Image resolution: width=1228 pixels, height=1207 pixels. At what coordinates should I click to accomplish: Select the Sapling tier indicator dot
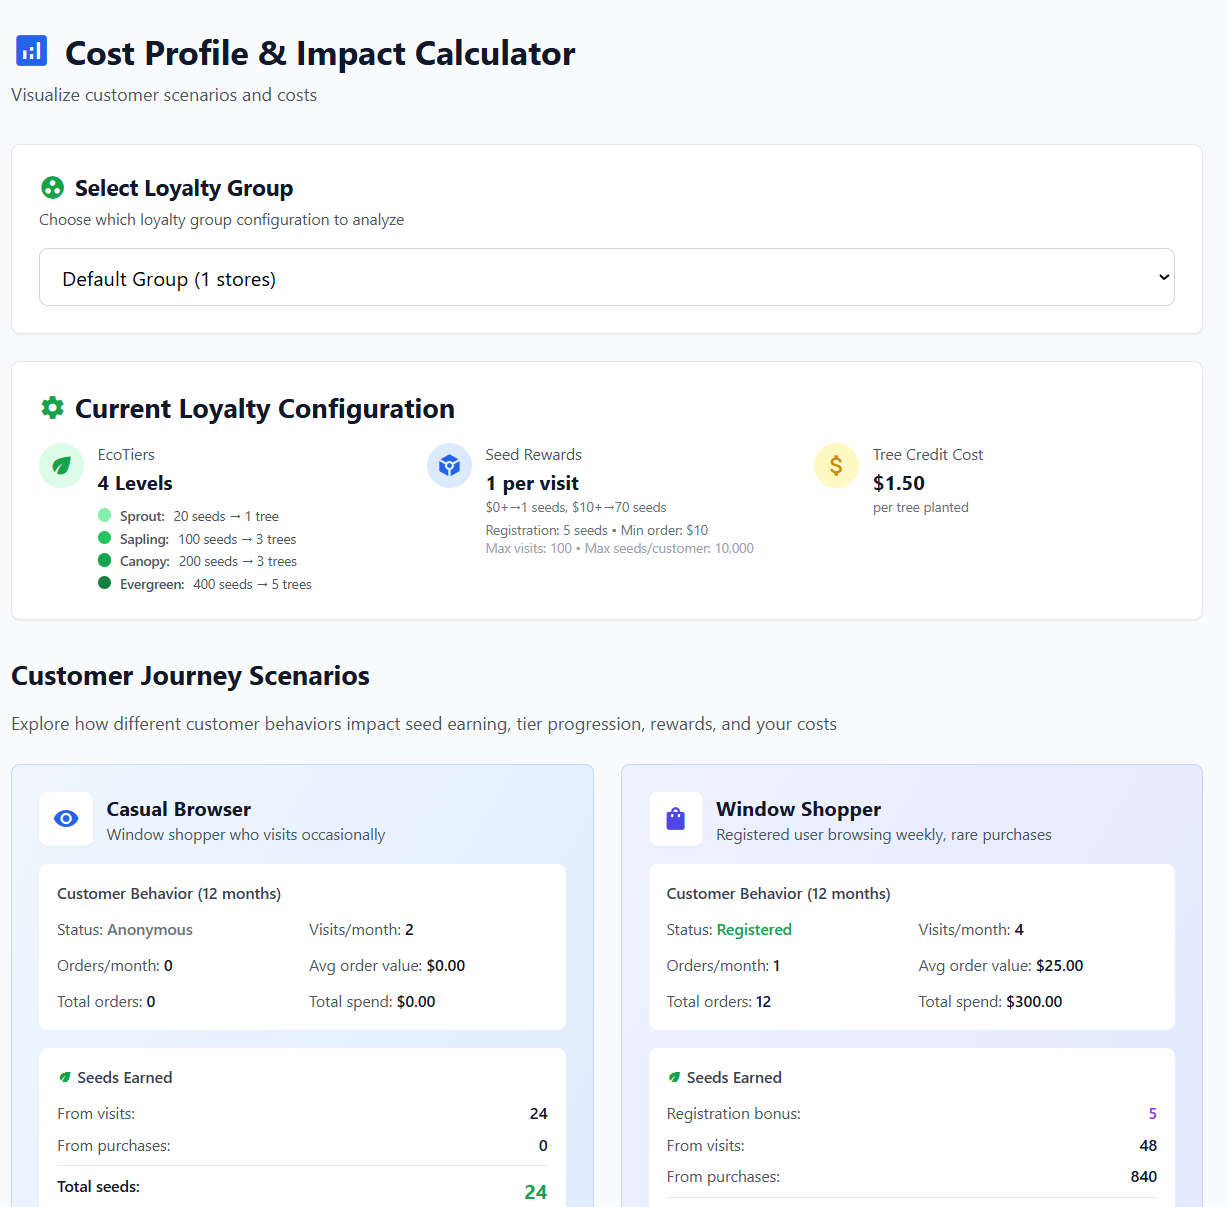pos(104,537)
